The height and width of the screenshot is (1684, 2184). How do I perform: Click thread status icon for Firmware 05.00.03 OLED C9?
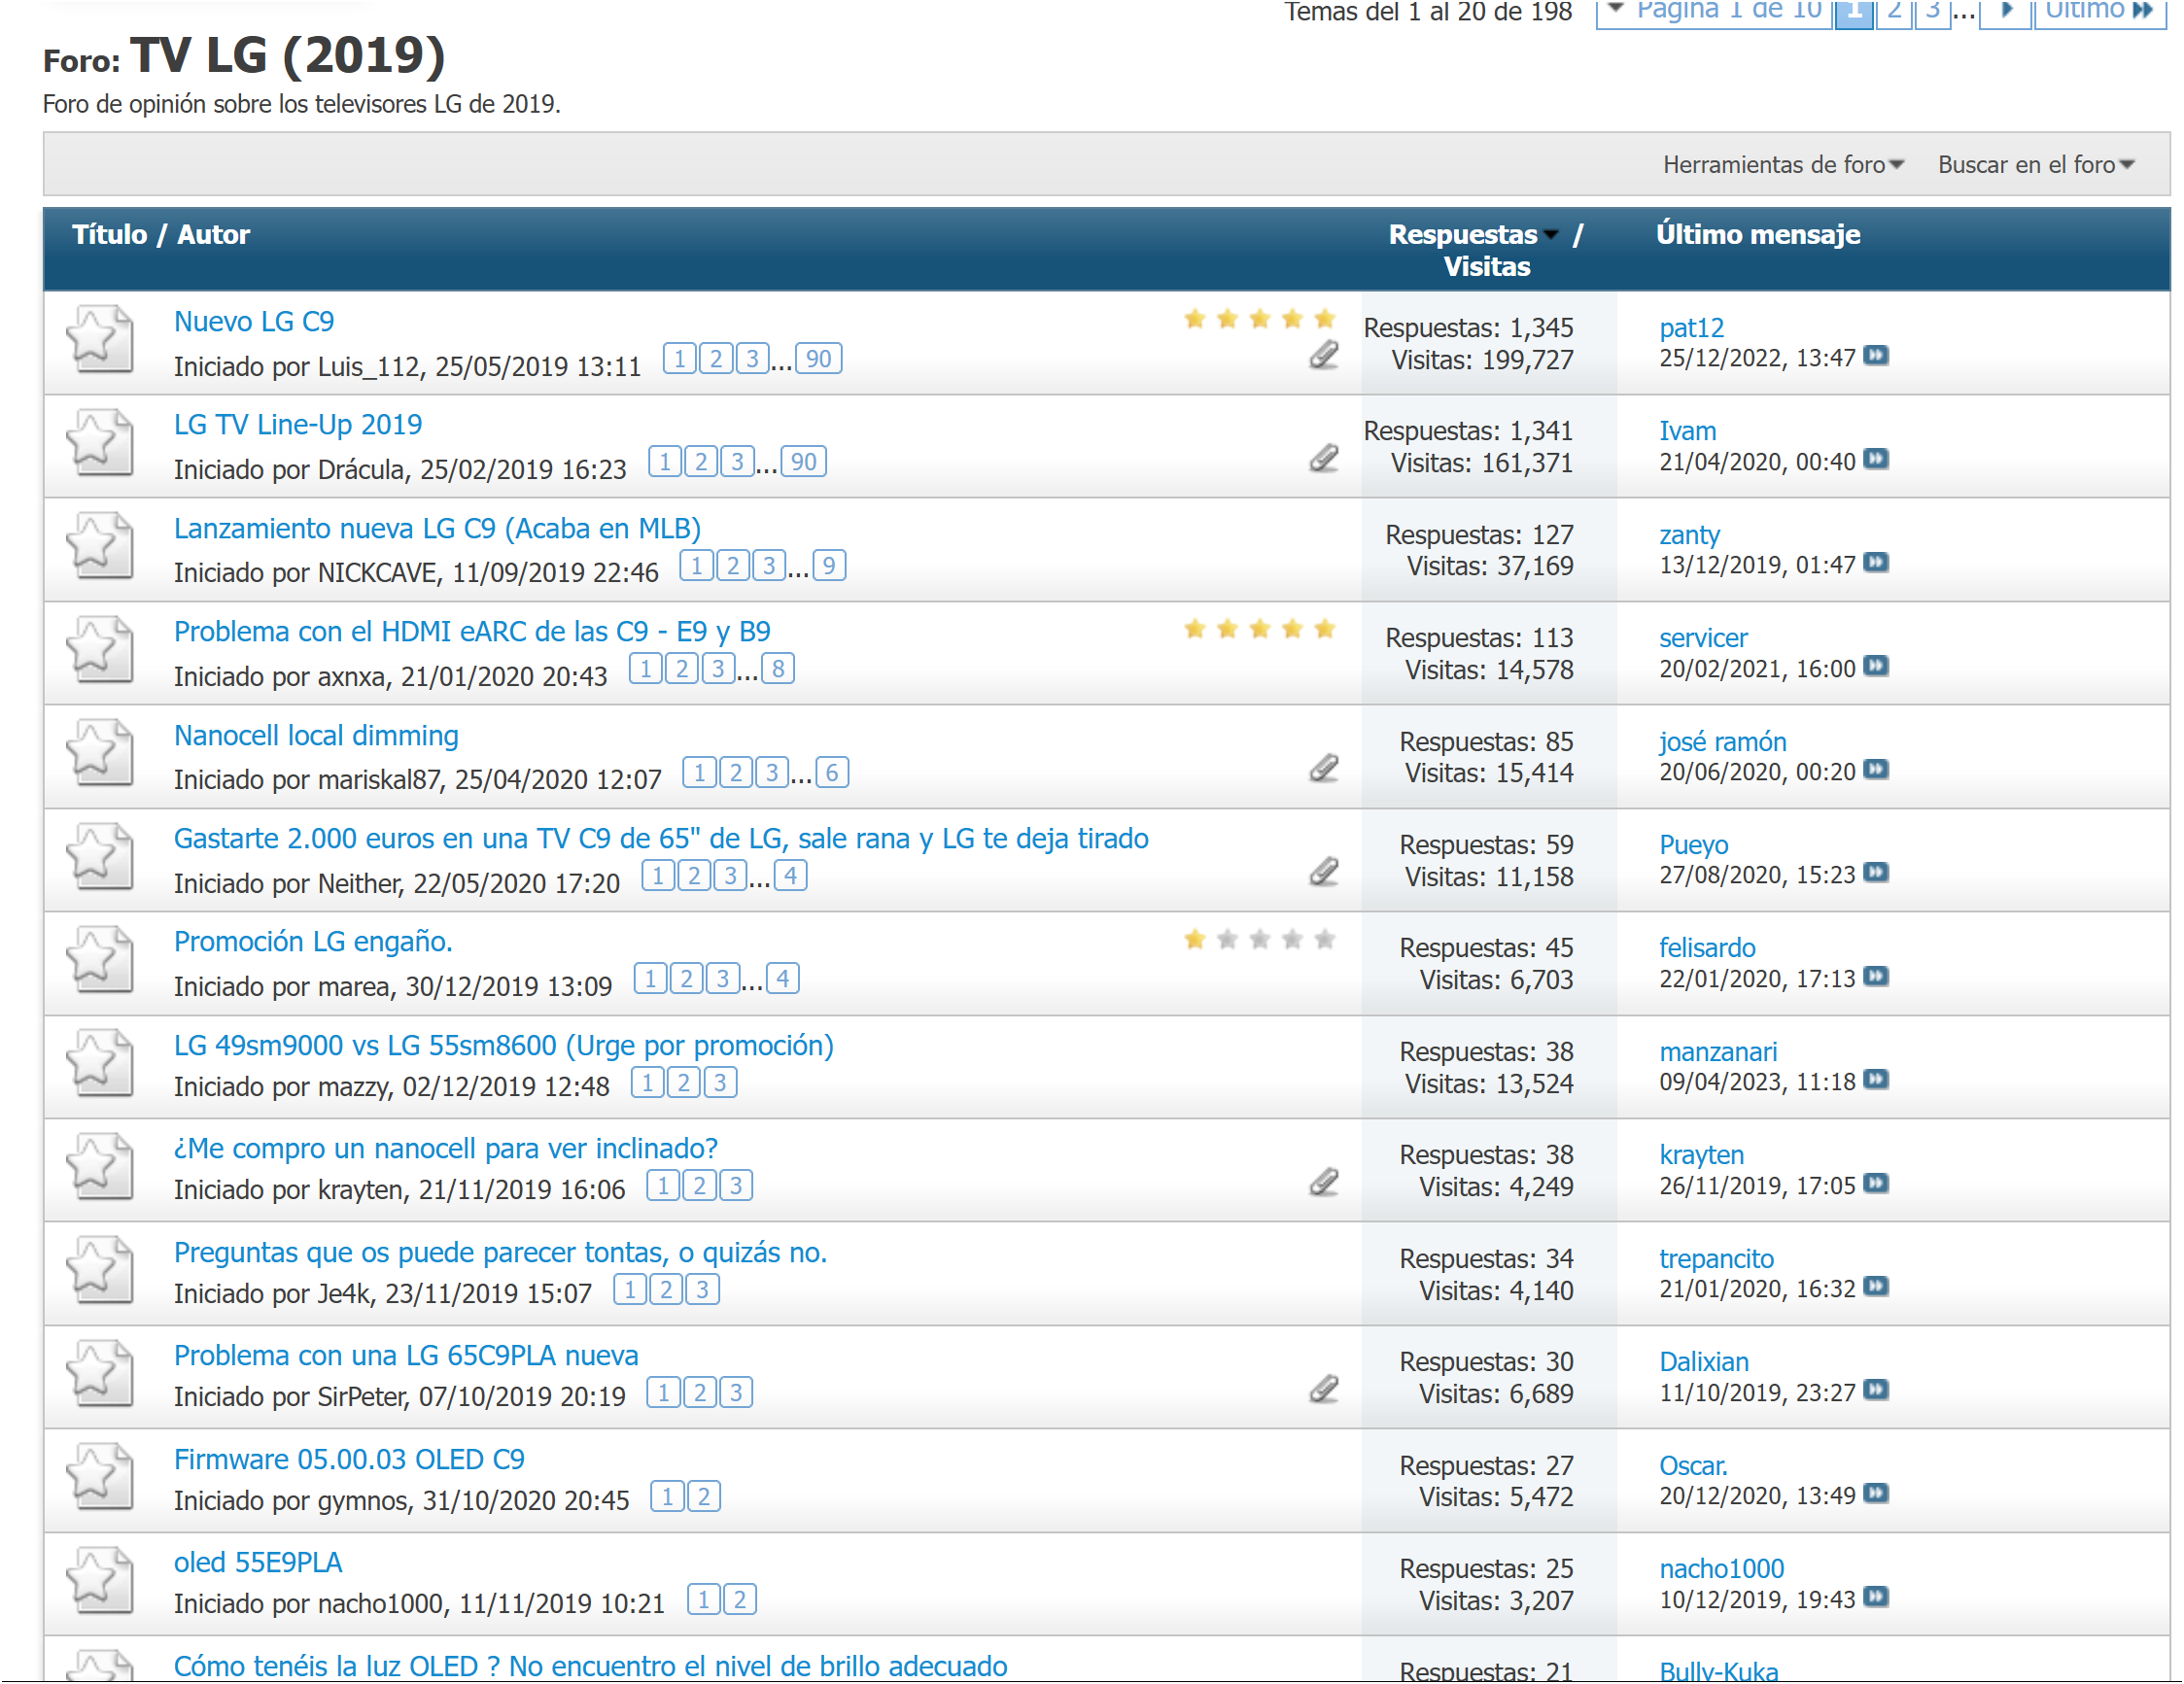100,1477
